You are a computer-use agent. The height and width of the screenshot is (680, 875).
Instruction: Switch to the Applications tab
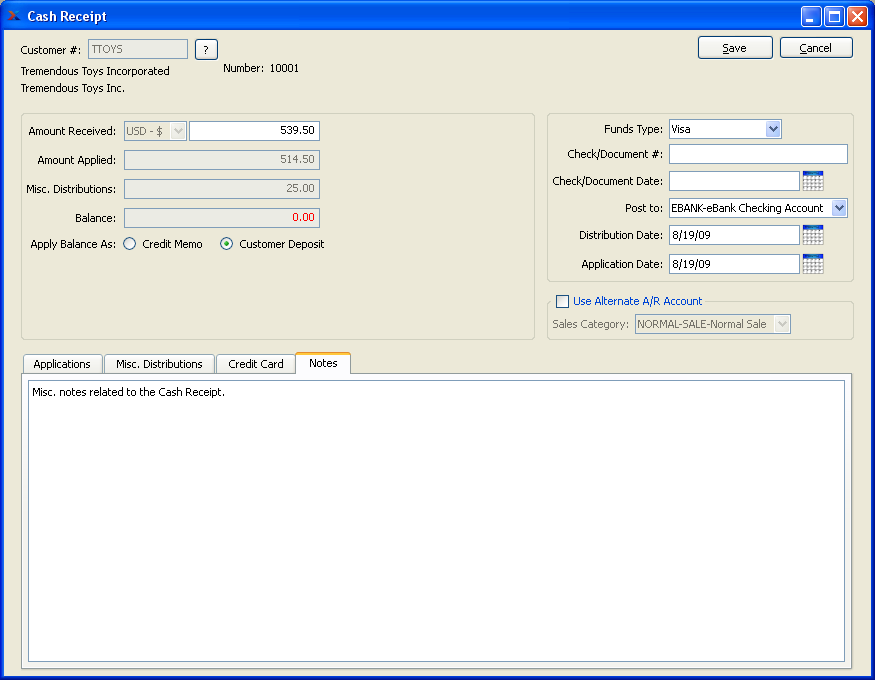pos(62,364)
